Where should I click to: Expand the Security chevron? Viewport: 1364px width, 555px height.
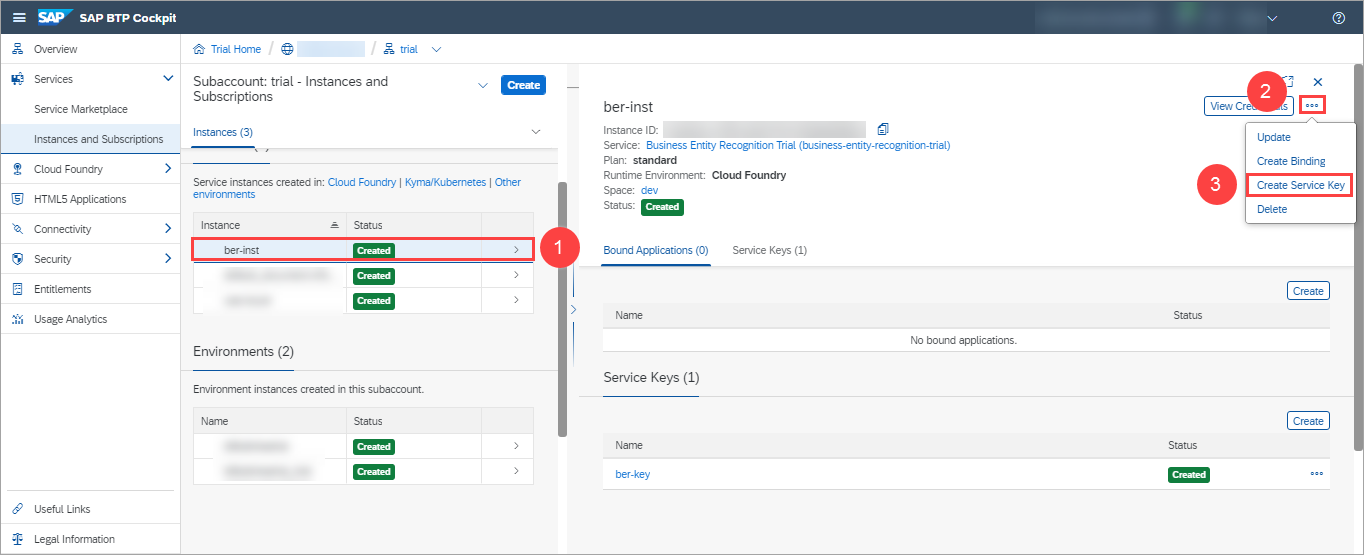click(x=167, y=259)
